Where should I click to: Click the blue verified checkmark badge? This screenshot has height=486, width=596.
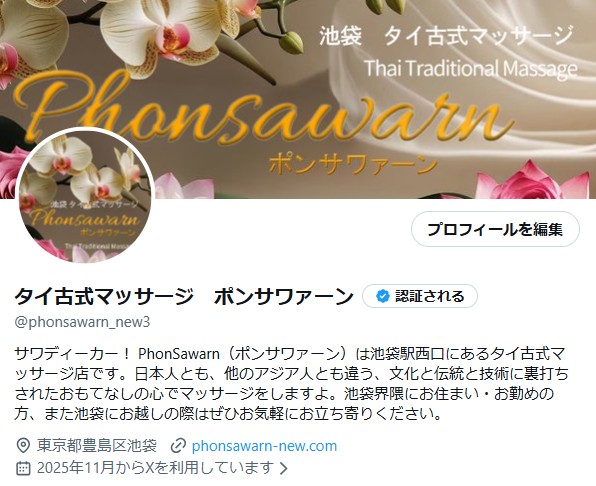383,296
